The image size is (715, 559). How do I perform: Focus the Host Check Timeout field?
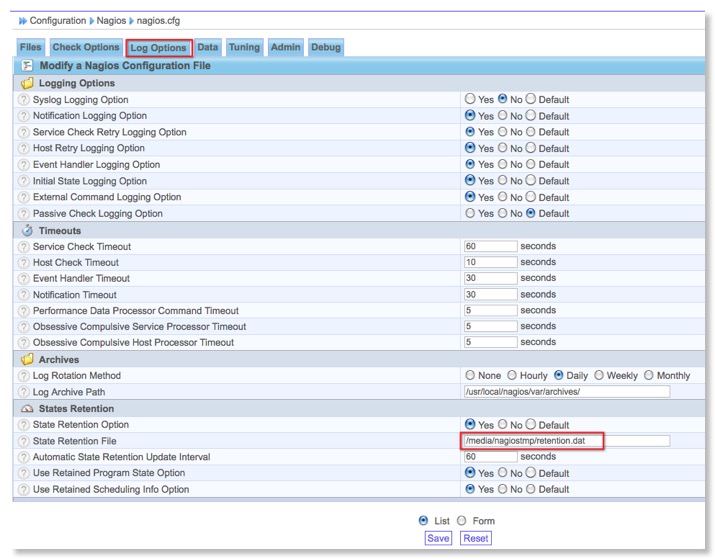[490, 263]
